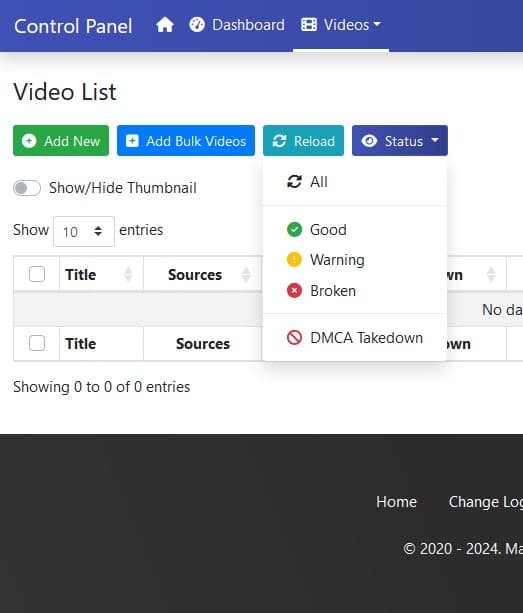
Task: Toggle the Show/Hide Thumbnail switch
Action: pyautogui.click(x=27, y=188)
